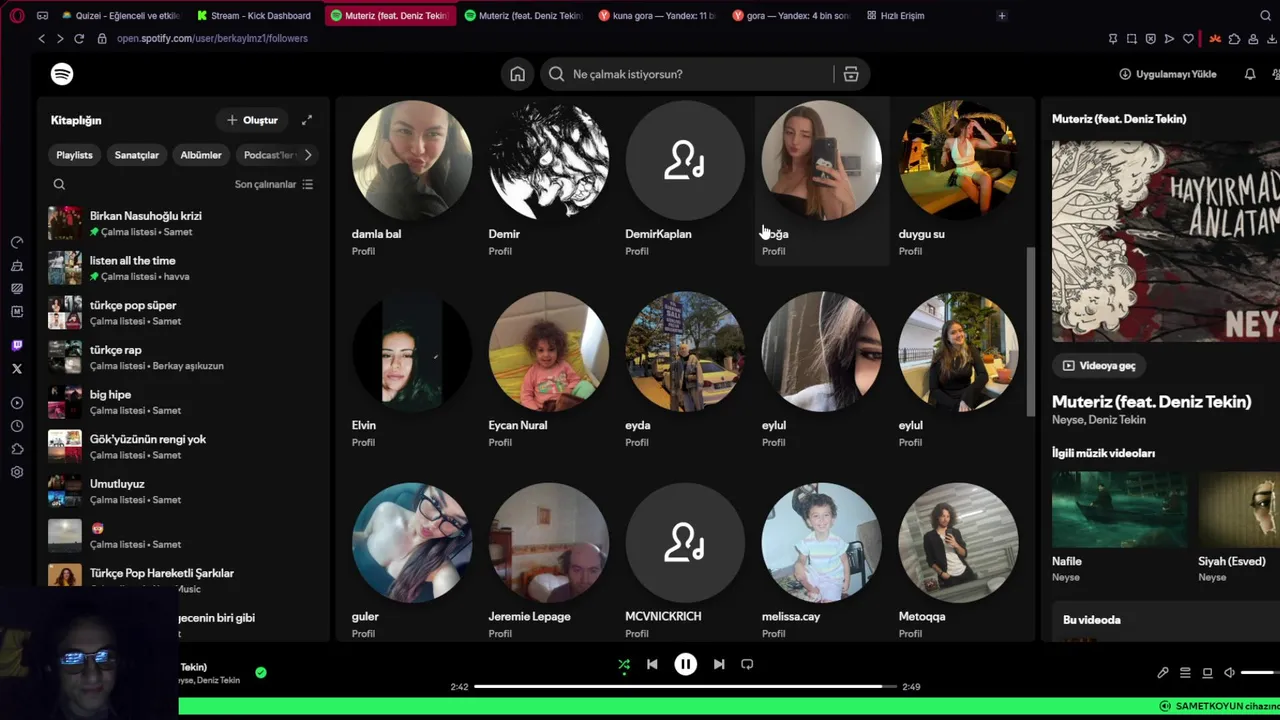Open the 'big hipe' playlist

click(183, 402)
